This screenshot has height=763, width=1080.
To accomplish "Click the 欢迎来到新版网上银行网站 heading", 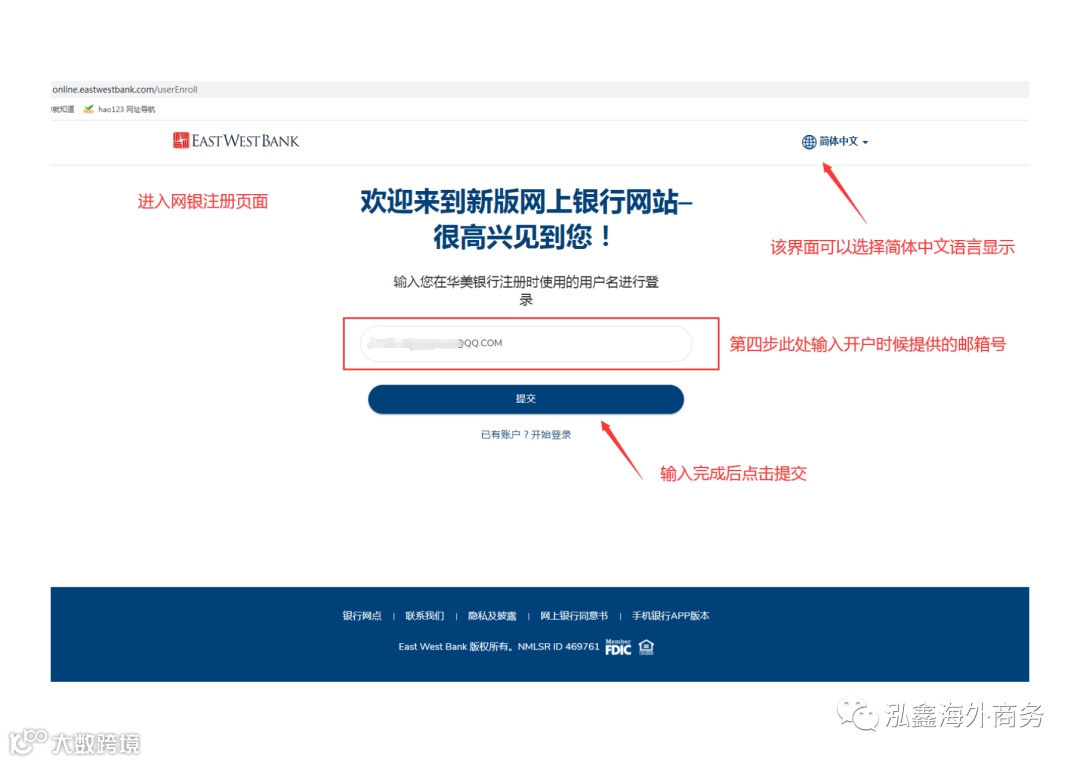I will click(526, 219).
